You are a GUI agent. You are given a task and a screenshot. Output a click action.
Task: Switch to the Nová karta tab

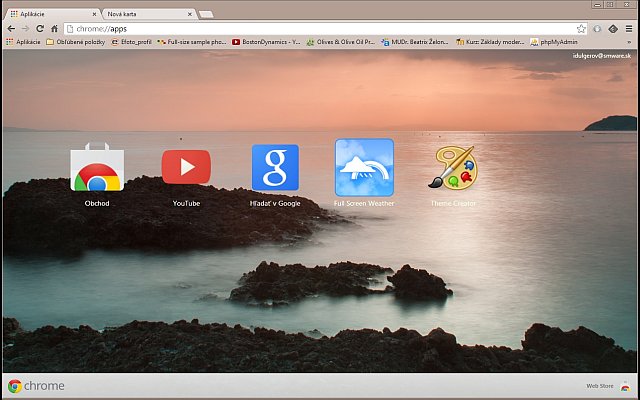(x=148, y=14)
